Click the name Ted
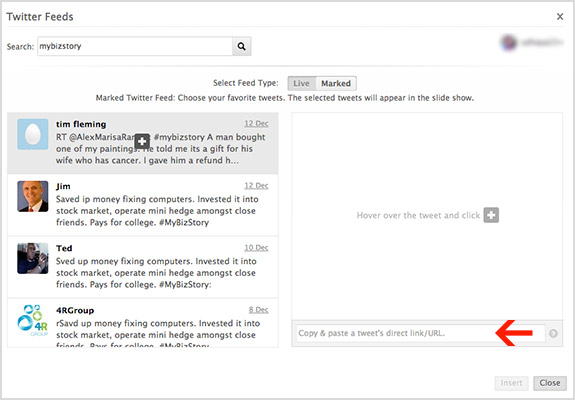575x400 pixels. pos(64,248)
